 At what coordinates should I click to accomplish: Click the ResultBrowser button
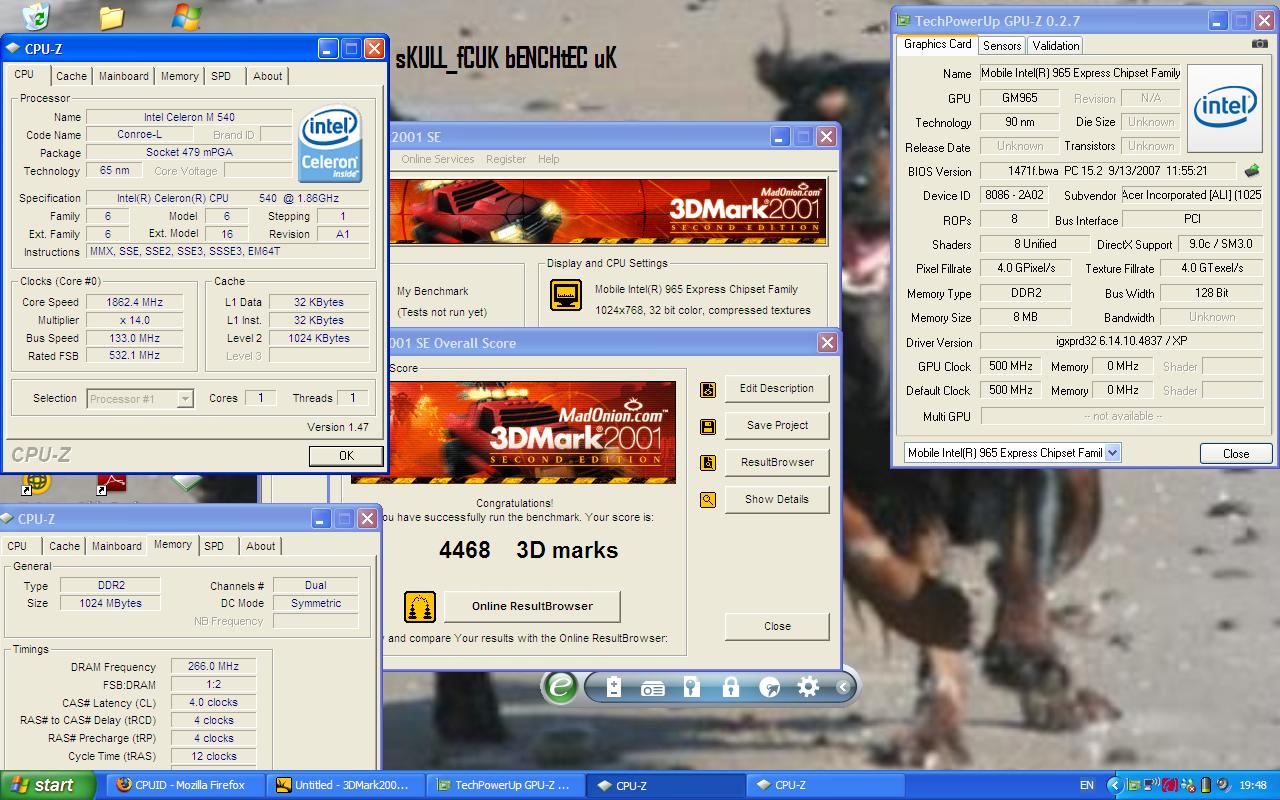[777, 463]
